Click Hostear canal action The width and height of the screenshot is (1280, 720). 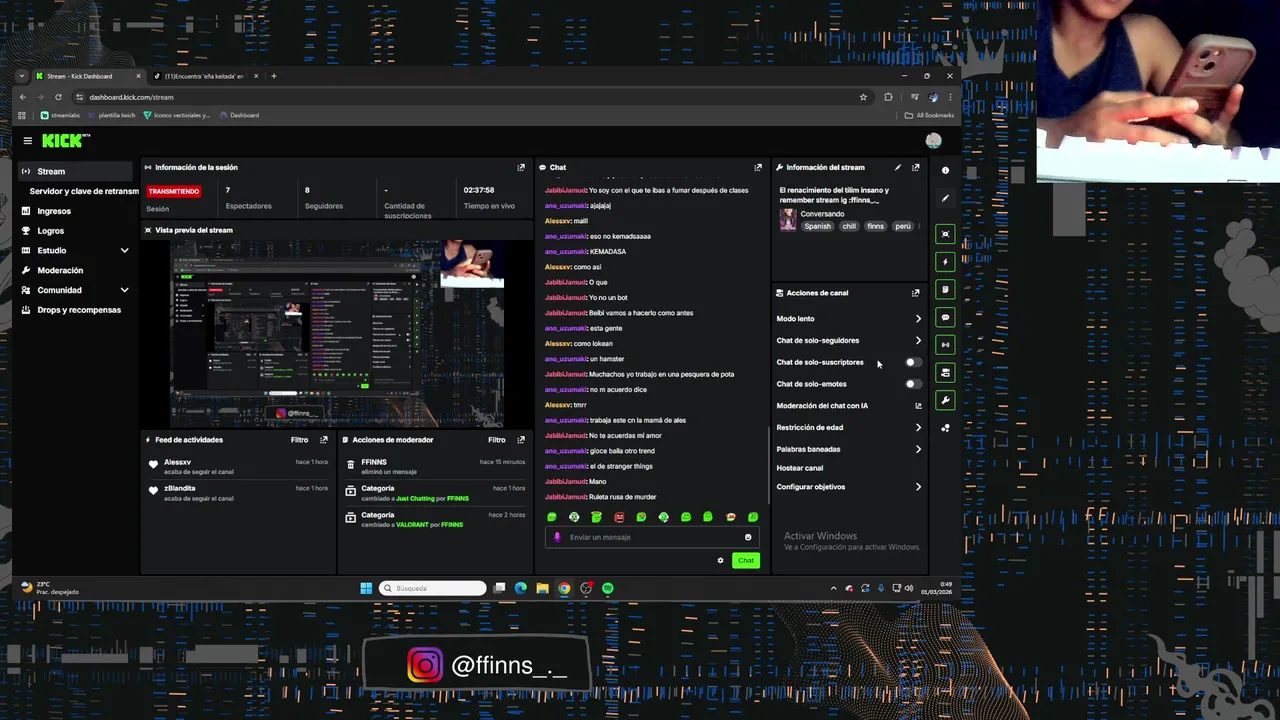tap(800, 468)
